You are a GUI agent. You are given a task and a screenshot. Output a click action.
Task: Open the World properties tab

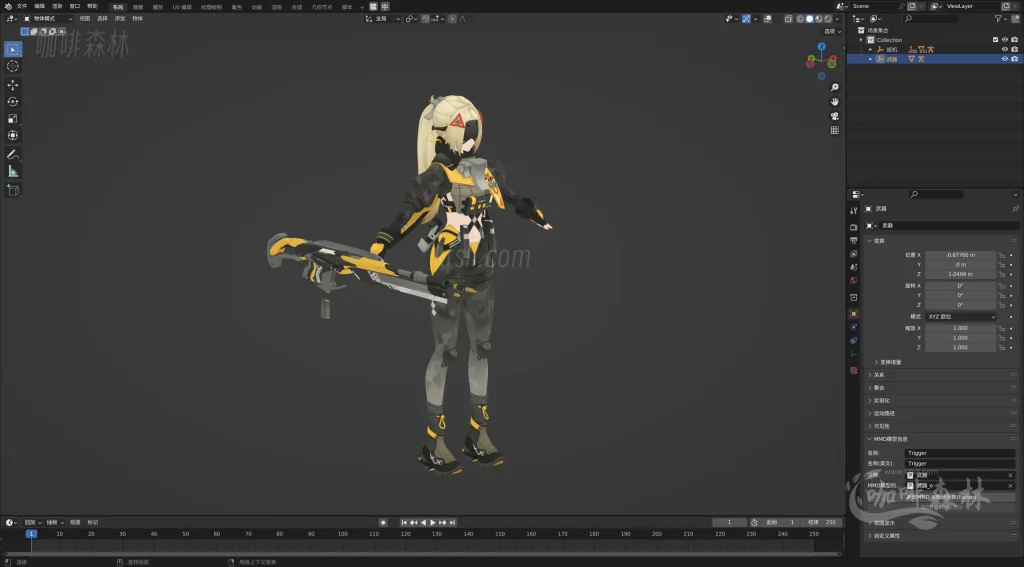click(x=854, y=280)
